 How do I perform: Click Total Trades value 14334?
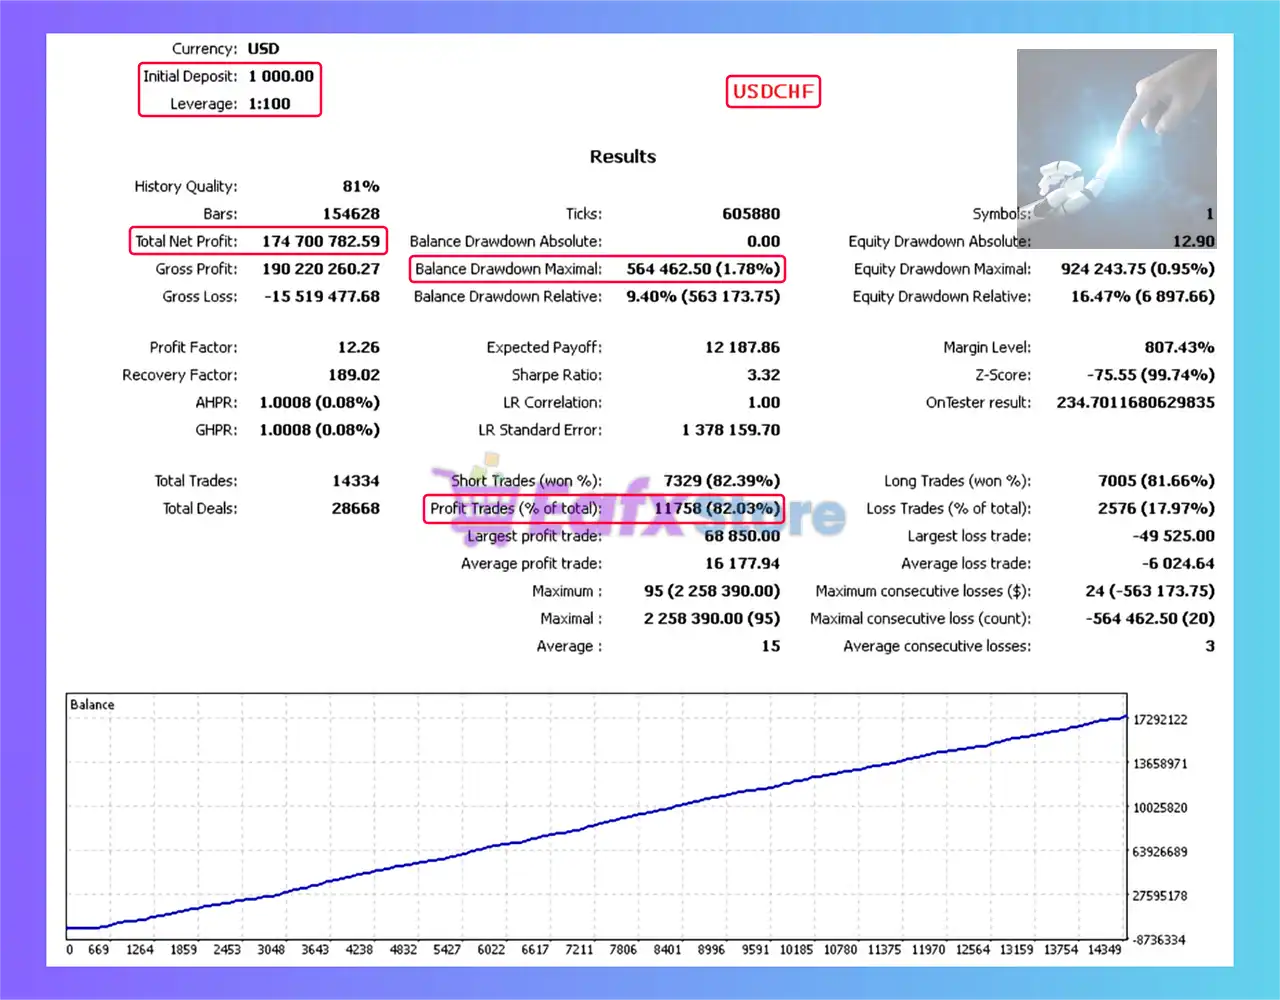(356, 480)
